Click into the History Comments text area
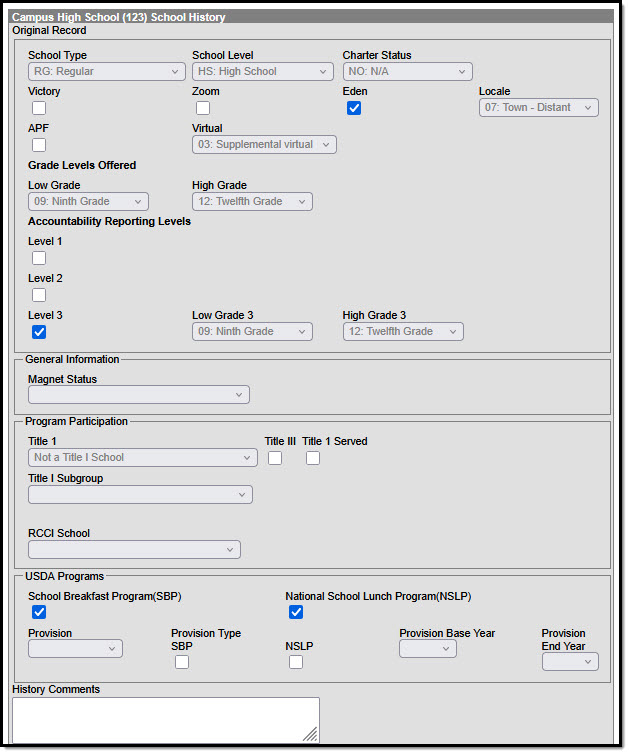This screenshot has height=754, width=629. 166,720
